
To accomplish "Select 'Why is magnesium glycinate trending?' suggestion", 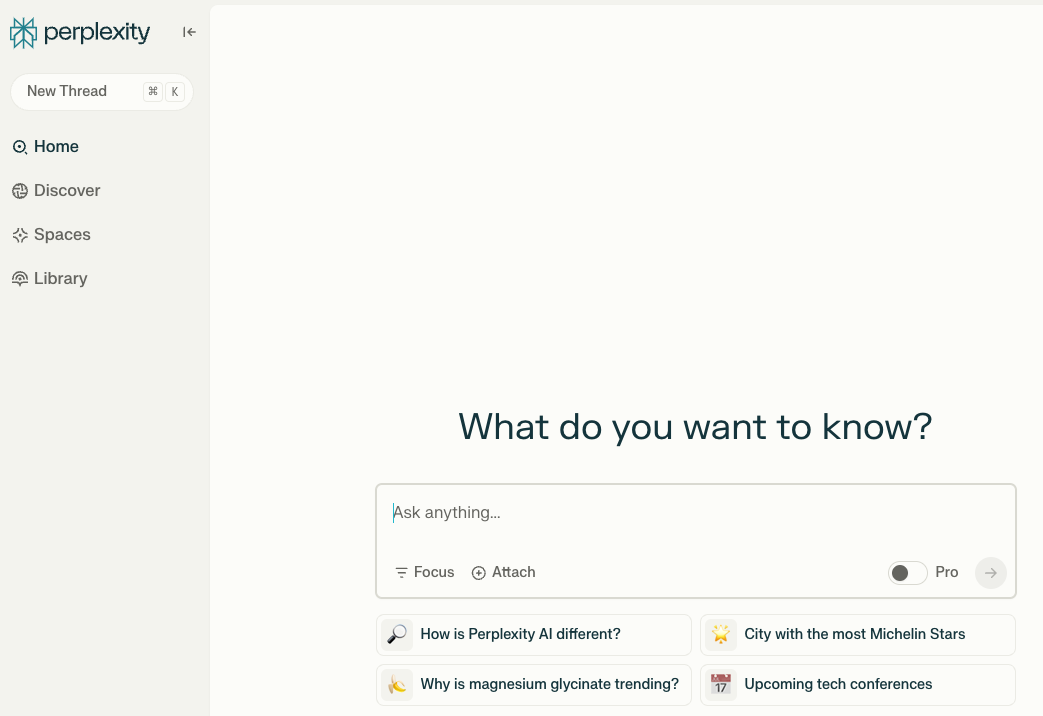I will 533,685.
